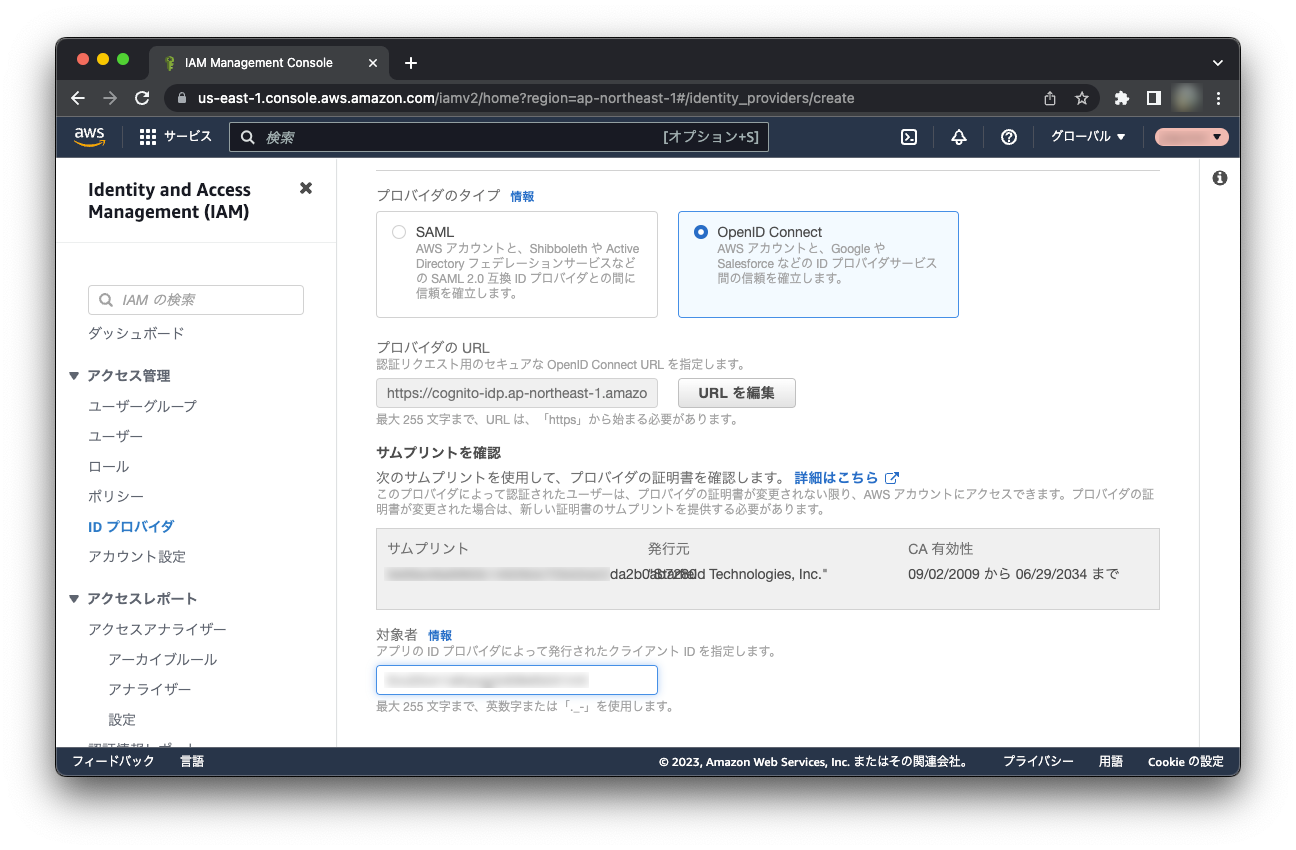Bookmark this page with star icon
The width and height of the screenshot is (1296, 850).
[1081, 98]
